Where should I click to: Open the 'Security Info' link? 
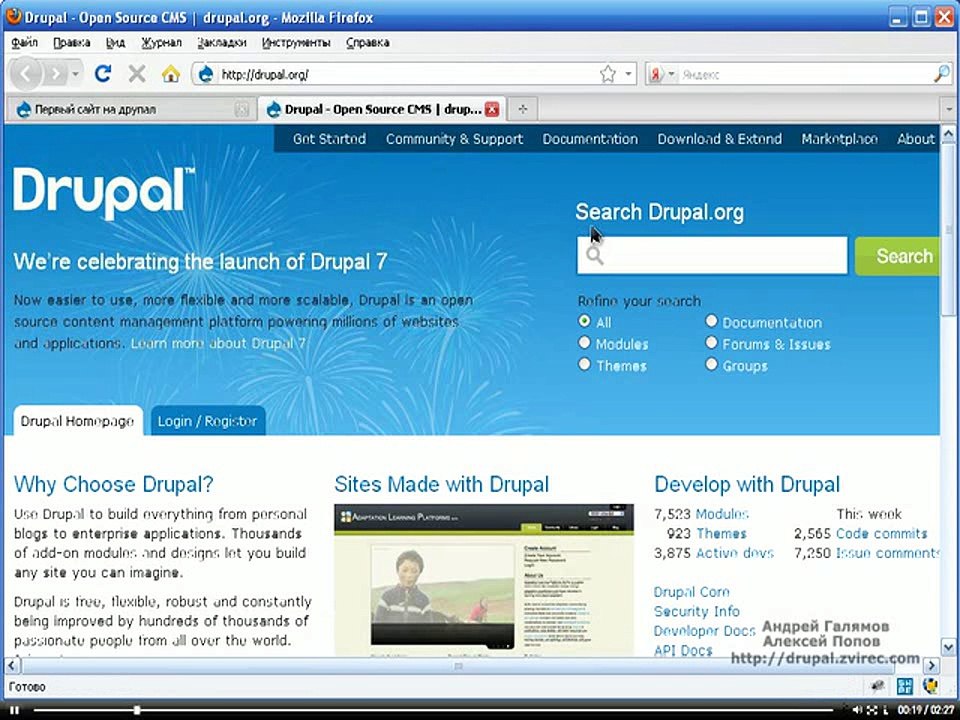pos(697,611)
